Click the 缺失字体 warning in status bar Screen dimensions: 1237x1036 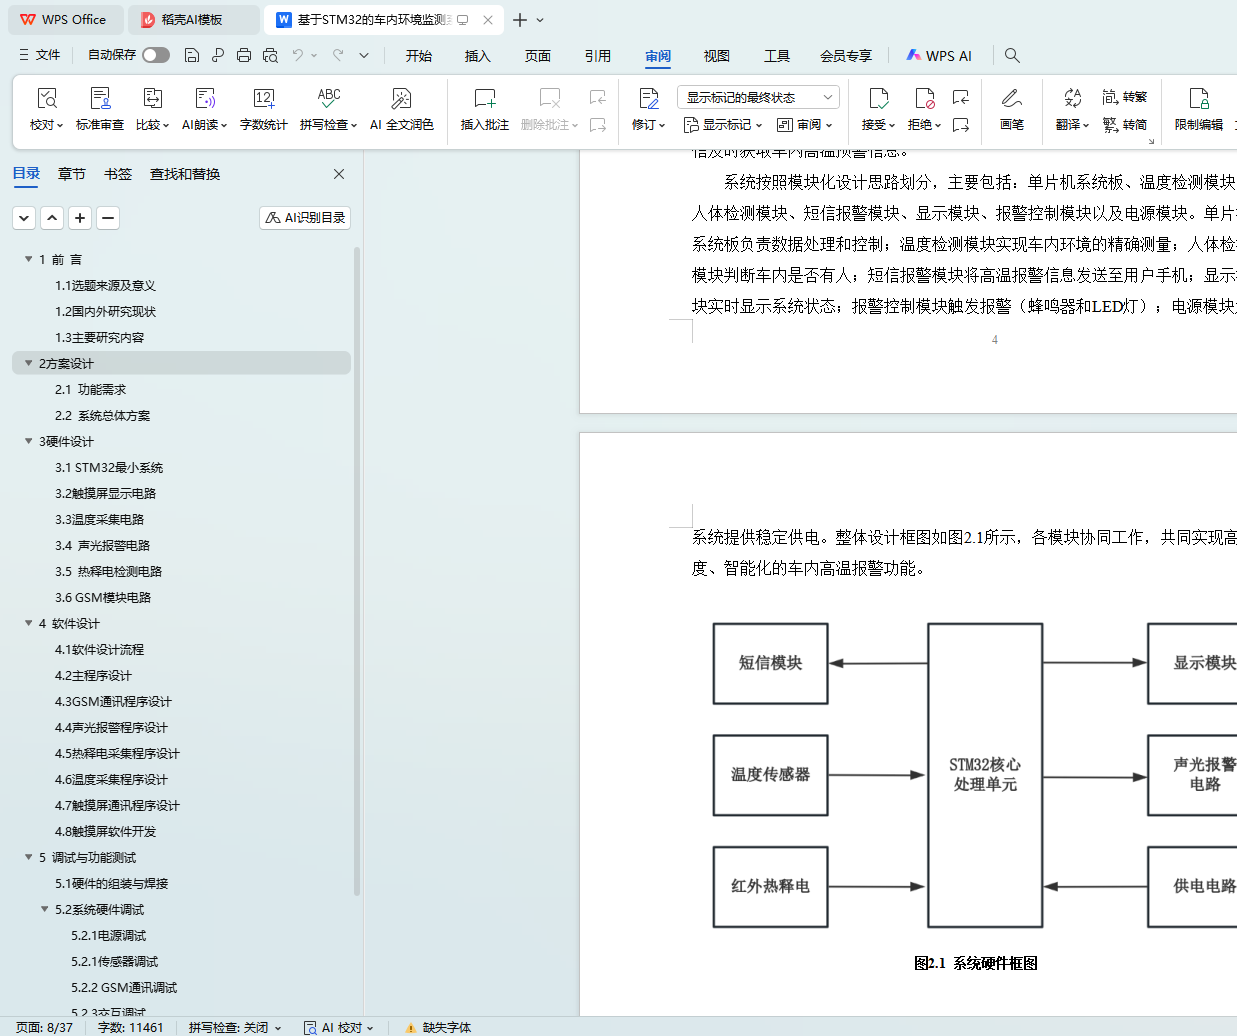[438, 1027]
